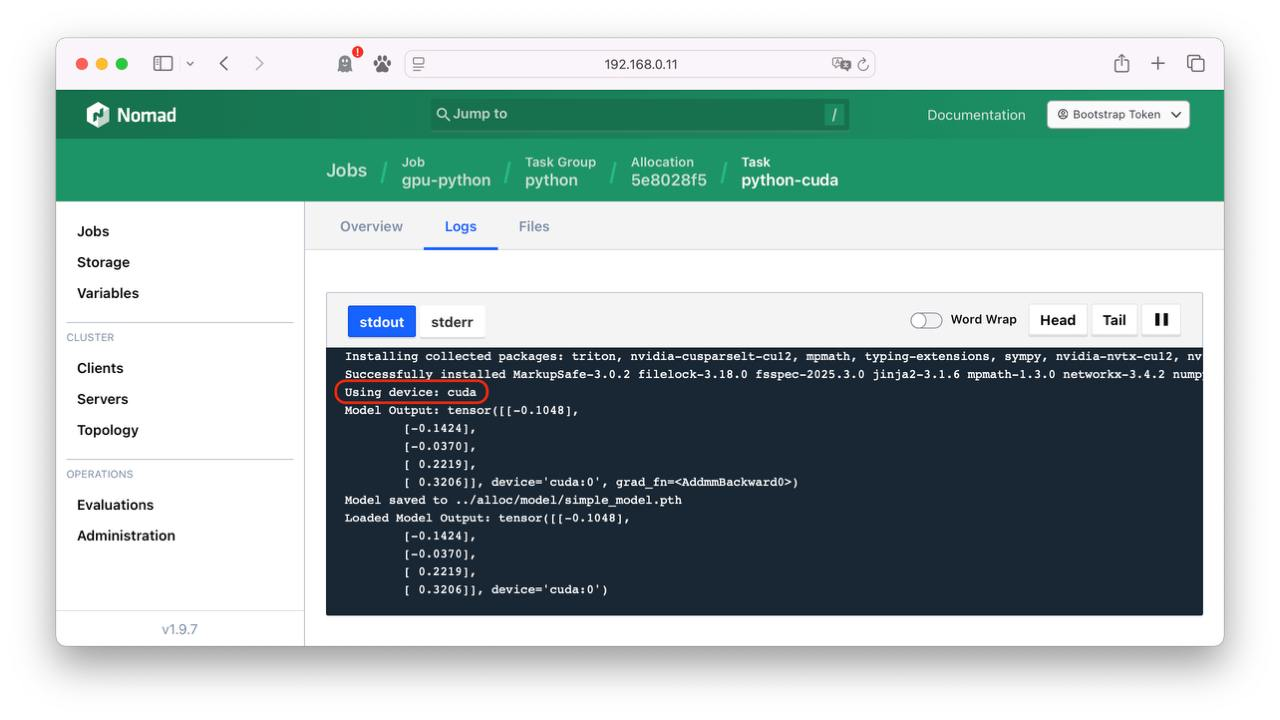Image resolution: width=1280 pixels, height=720 pixels.
Task: Open the paw extension icon
Action: [382, 64]
